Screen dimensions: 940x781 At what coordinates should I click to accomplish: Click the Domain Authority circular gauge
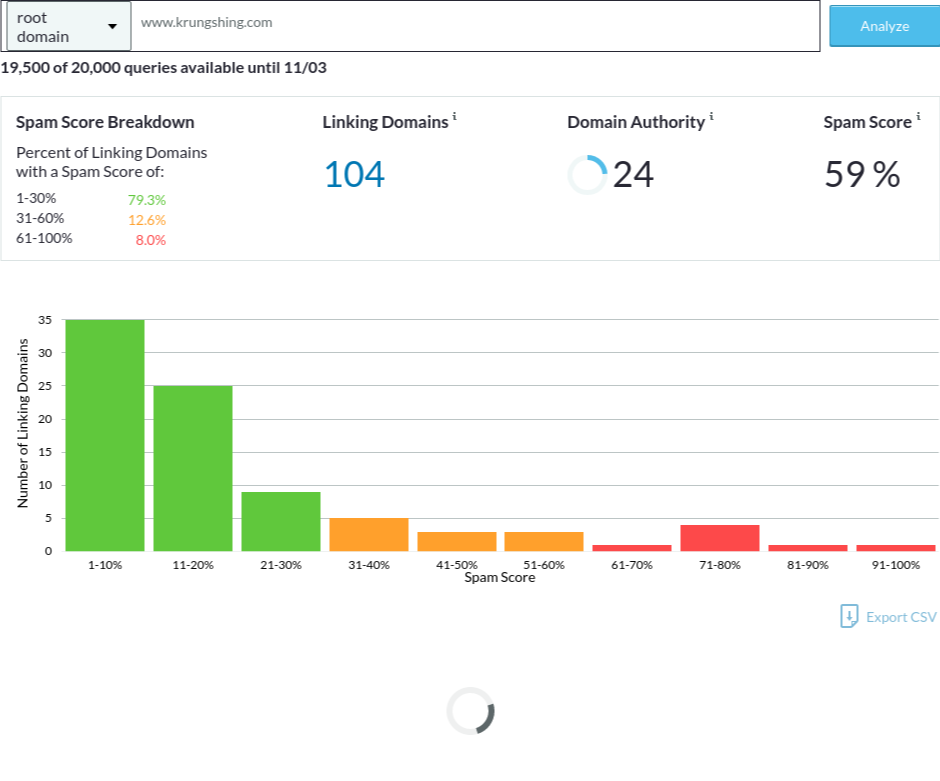click(x=587, y=175)
